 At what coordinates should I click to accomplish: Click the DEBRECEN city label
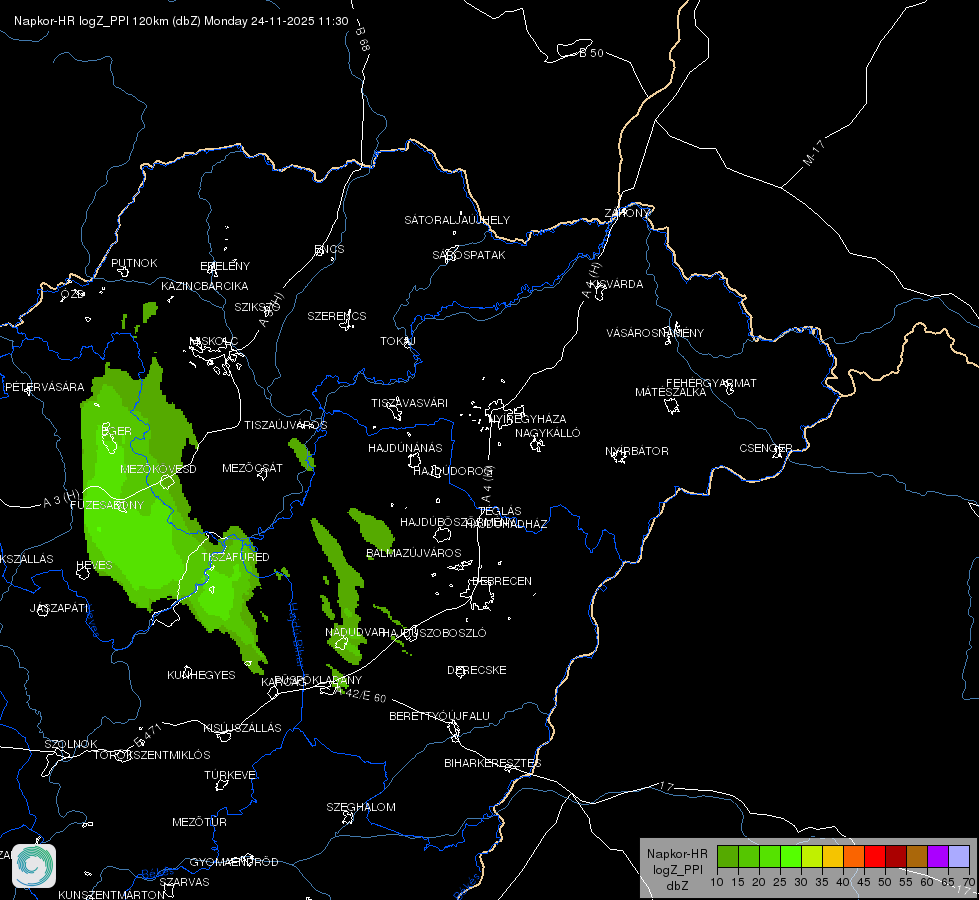pos(502,581)
